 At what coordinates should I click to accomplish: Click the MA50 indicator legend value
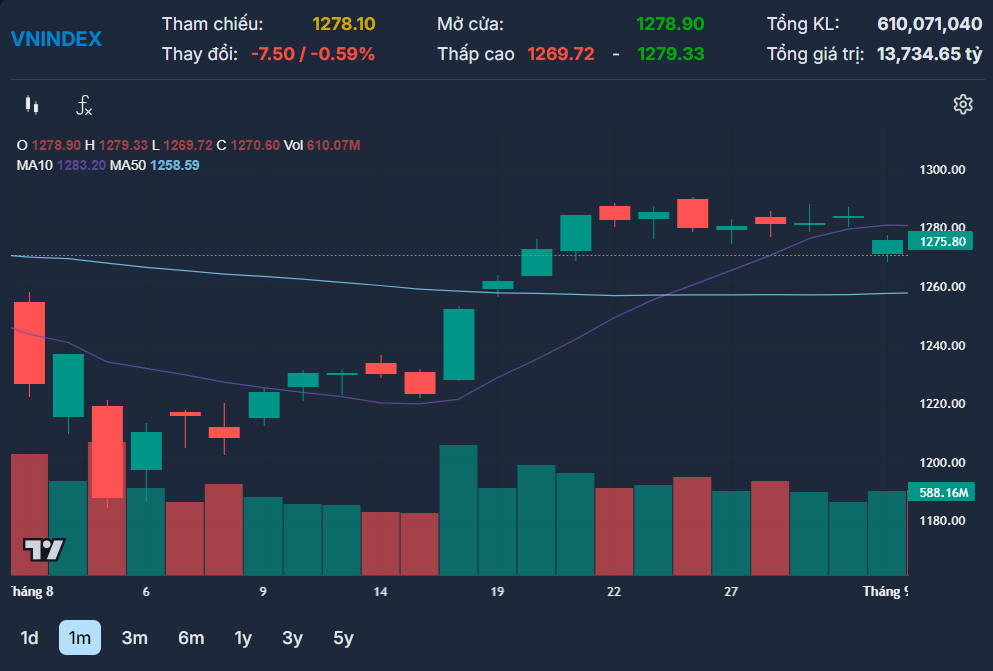(x=175, y=165)
